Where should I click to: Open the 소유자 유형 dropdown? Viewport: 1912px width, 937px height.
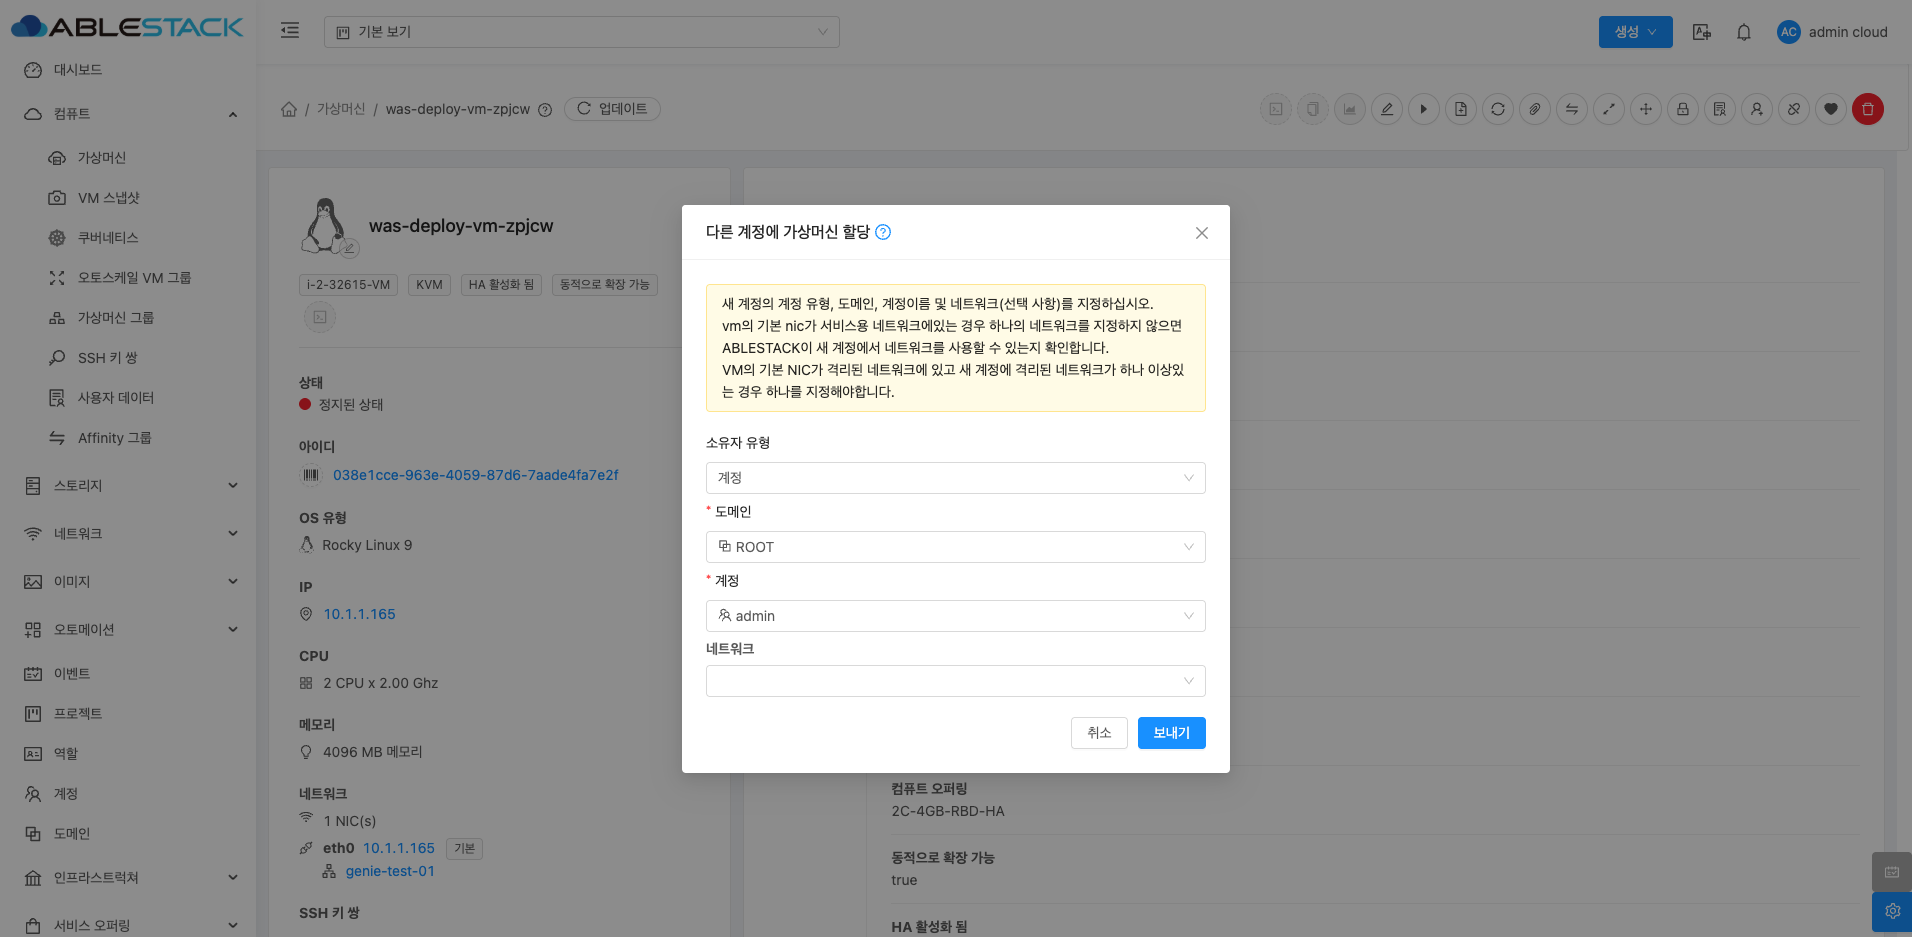point(954,478)
